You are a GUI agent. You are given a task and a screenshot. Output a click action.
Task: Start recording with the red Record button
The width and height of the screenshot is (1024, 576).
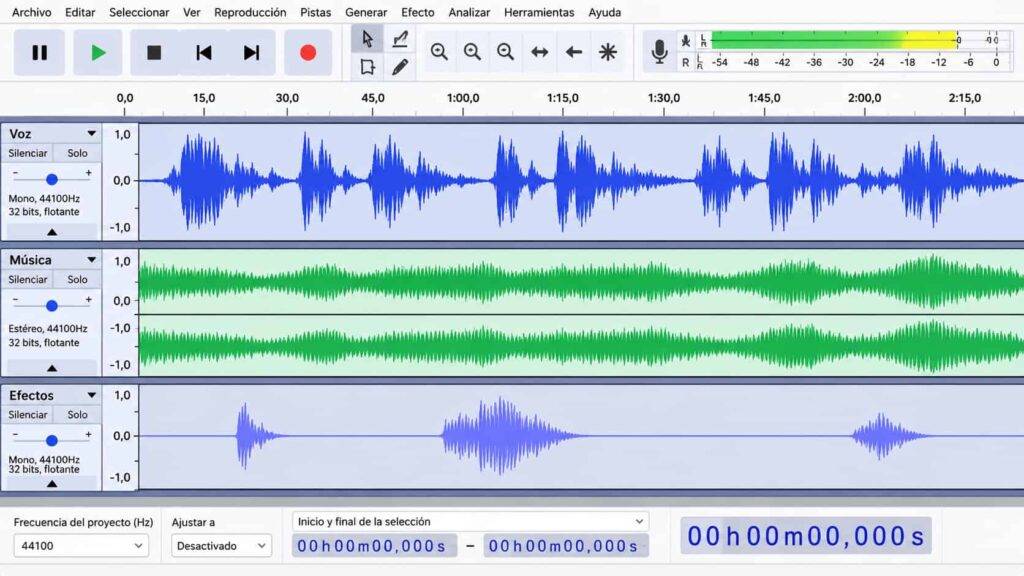308,52
